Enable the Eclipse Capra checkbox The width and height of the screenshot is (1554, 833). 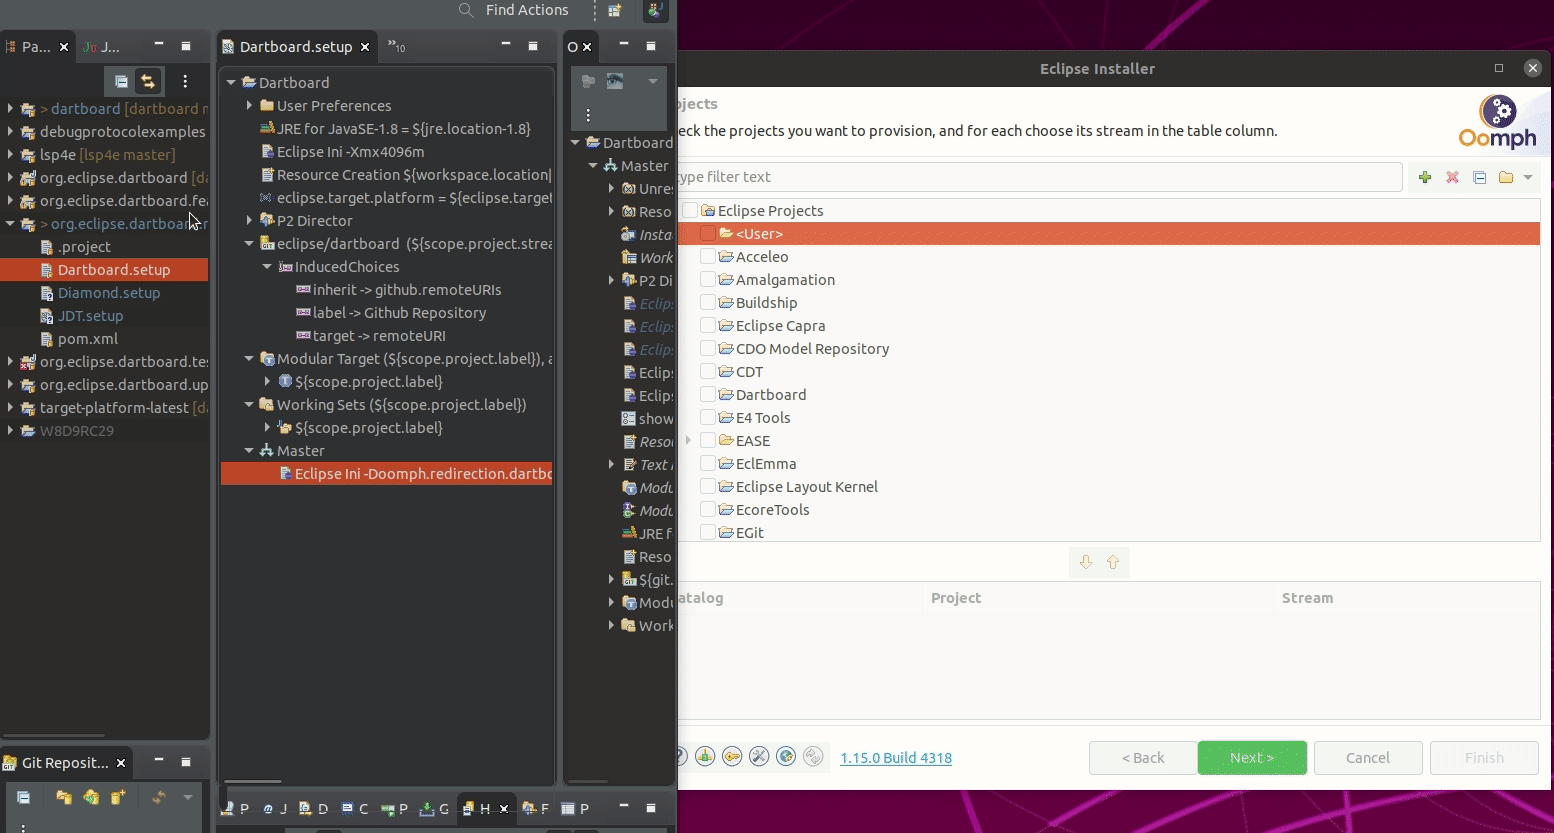[x=708, y=326]
